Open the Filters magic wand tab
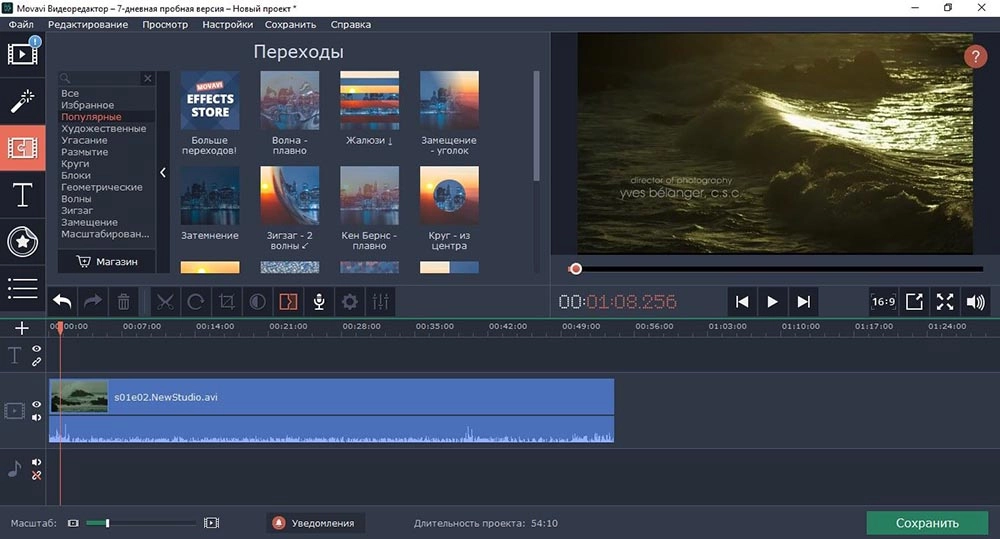 tap(22, 100)
